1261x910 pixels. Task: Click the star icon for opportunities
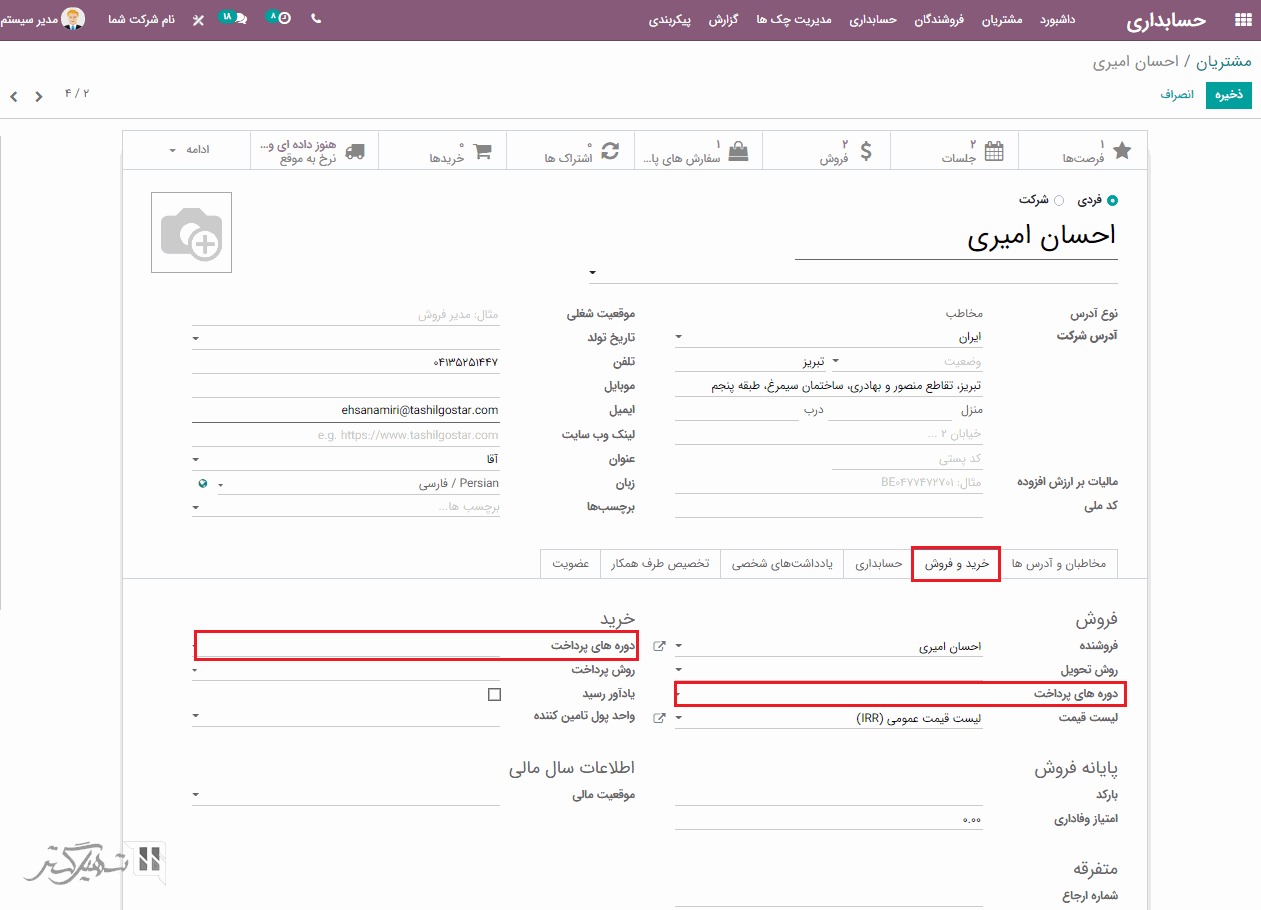pos(1122,151)
